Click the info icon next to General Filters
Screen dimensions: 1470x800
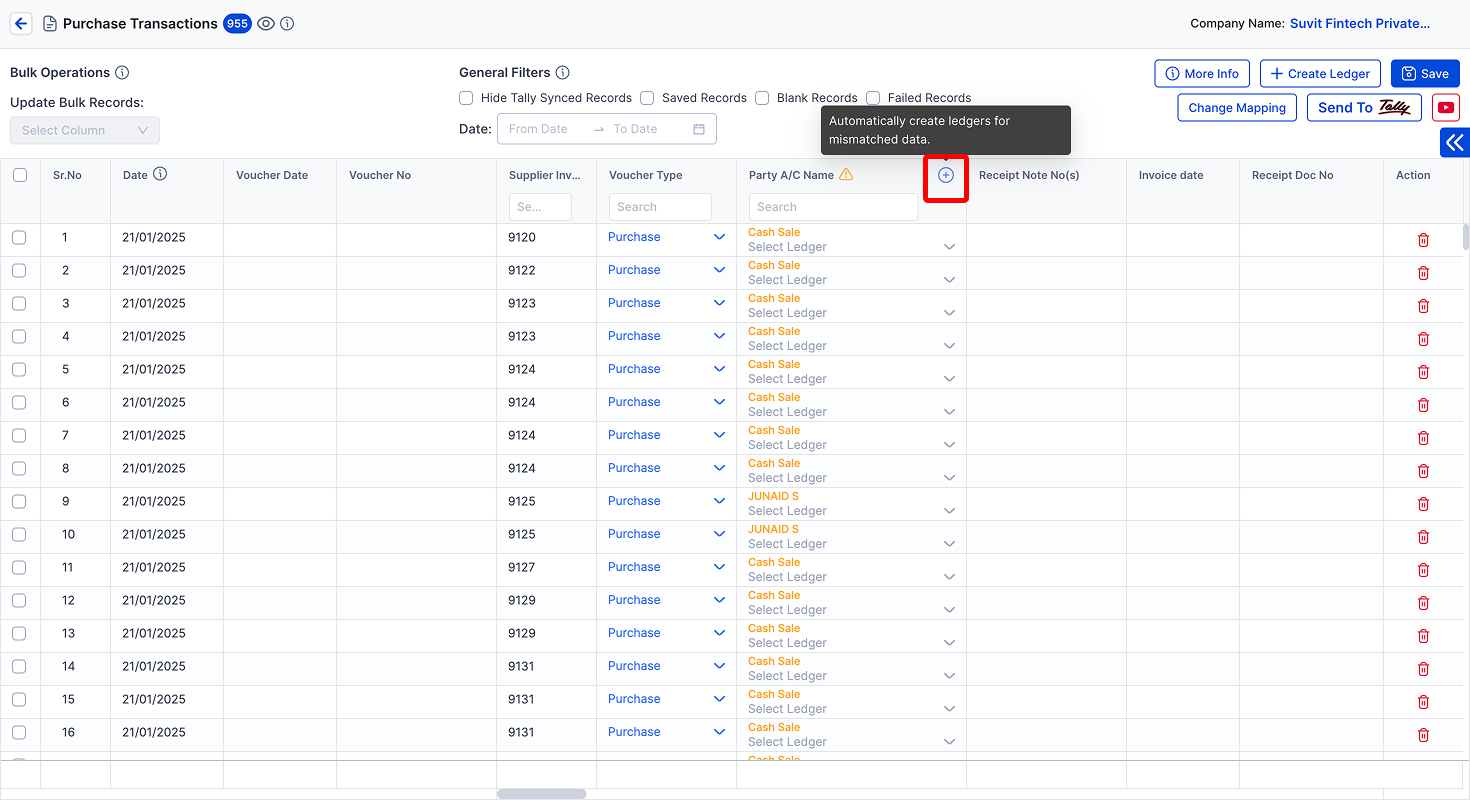tap(563, 73)
